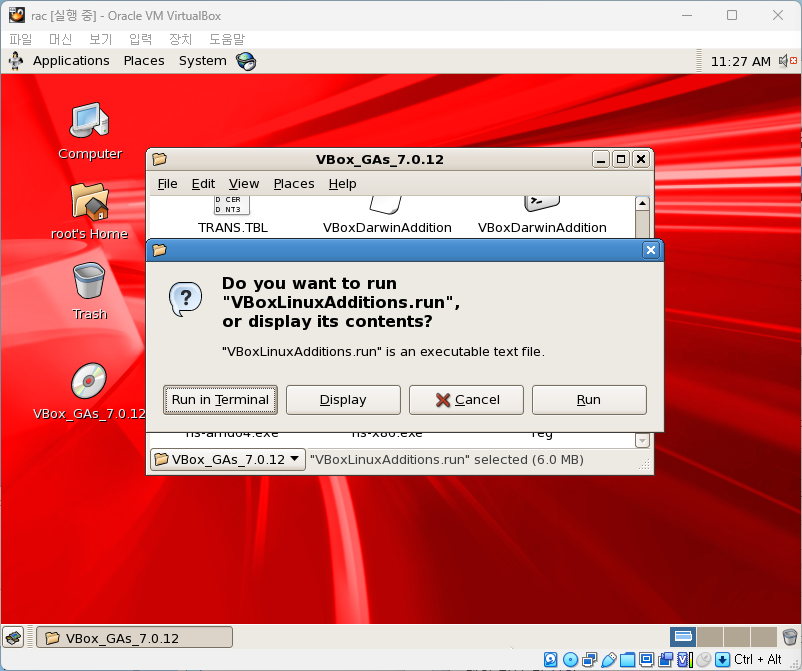Switch to the second workspace
The height and width of the screenshot is (671, 802).
coord(709,637)
